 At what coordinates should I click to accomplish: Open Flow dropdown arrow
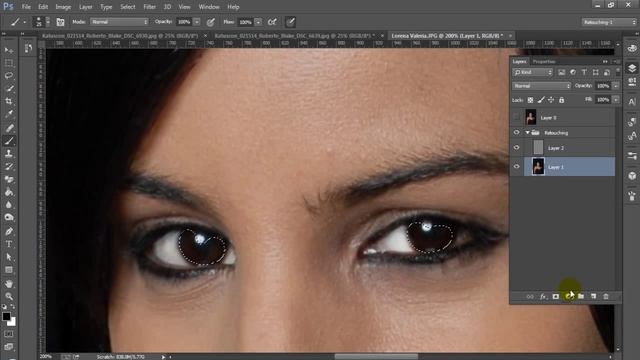coord(258,22)
